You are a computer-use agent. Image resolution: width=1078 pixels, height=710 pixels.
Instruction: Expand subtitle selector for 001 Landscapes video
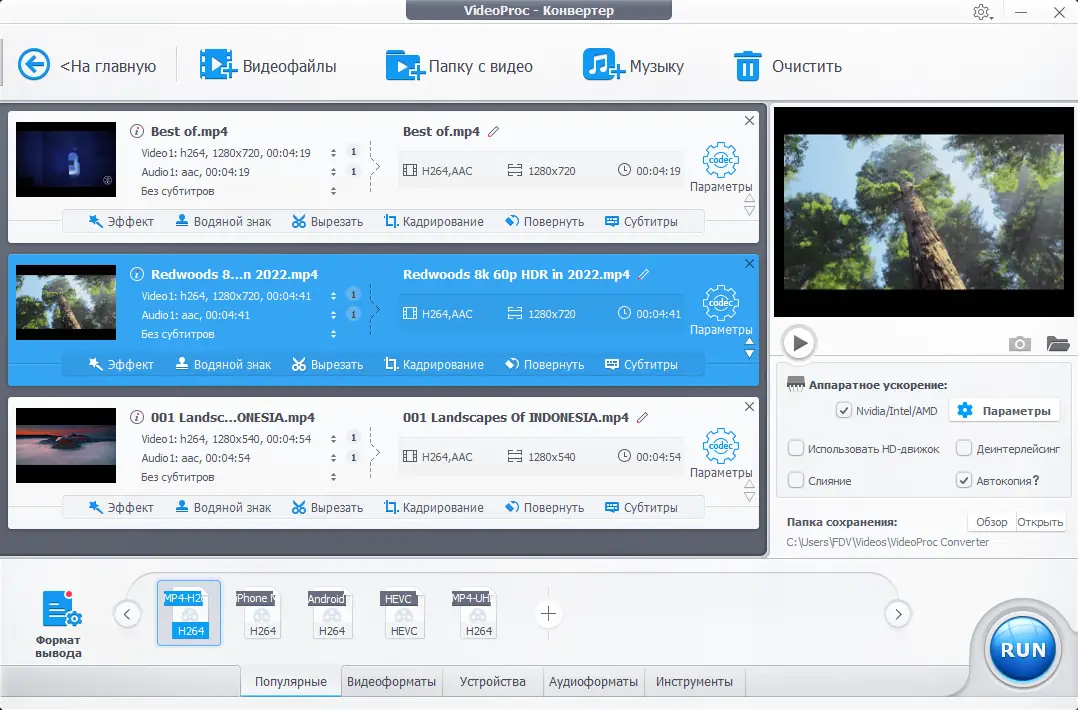coord(333,477)
